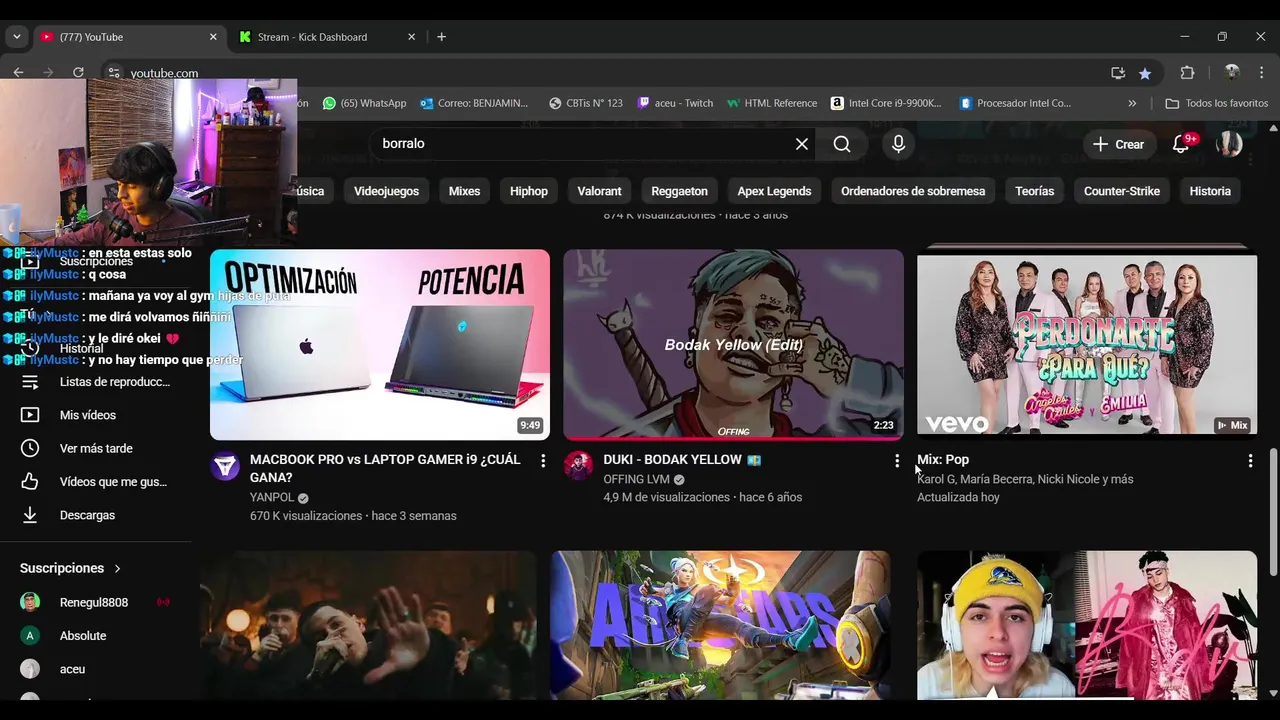Open the (65) WhatsApp bookmark

[364, 103]
